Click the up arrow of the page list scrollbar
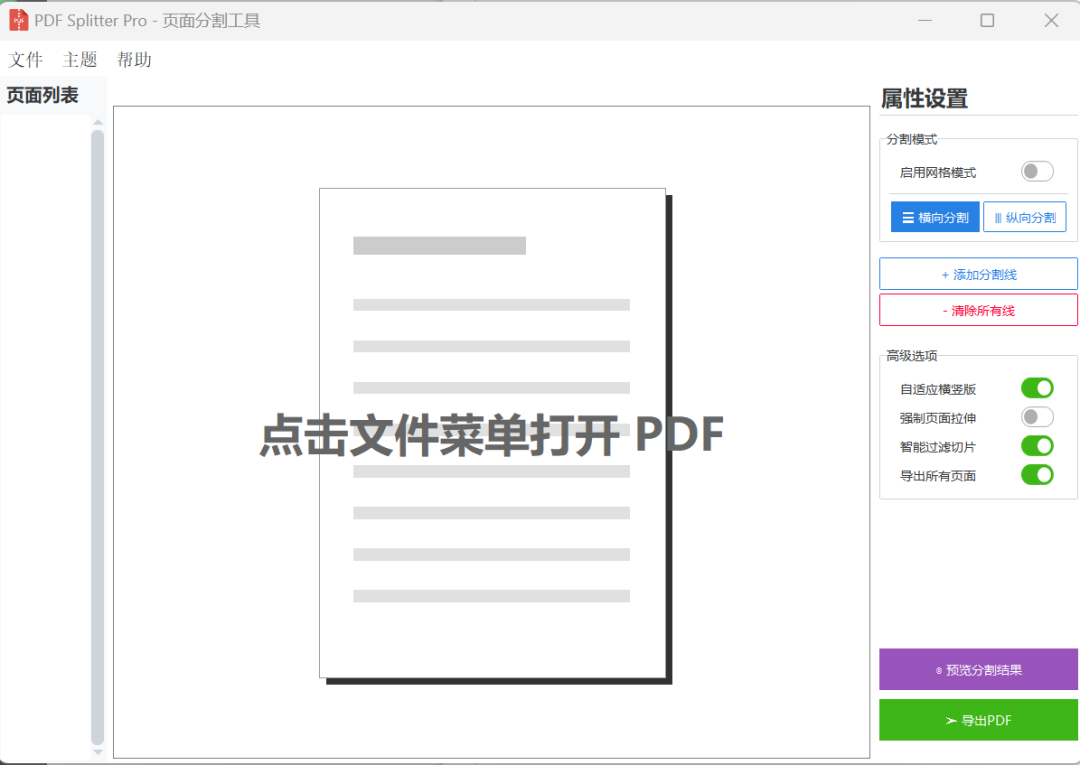 pos(97,123)
